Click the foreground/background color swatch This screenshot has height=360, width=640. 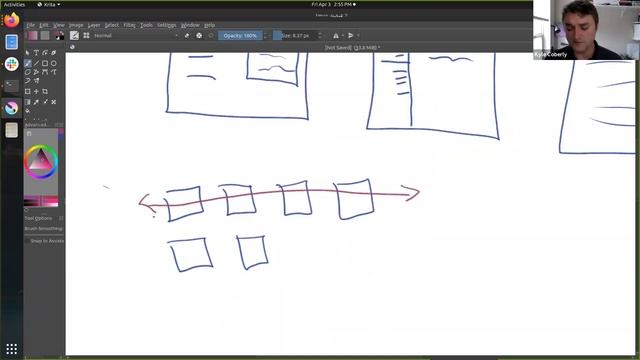point(59,36)
